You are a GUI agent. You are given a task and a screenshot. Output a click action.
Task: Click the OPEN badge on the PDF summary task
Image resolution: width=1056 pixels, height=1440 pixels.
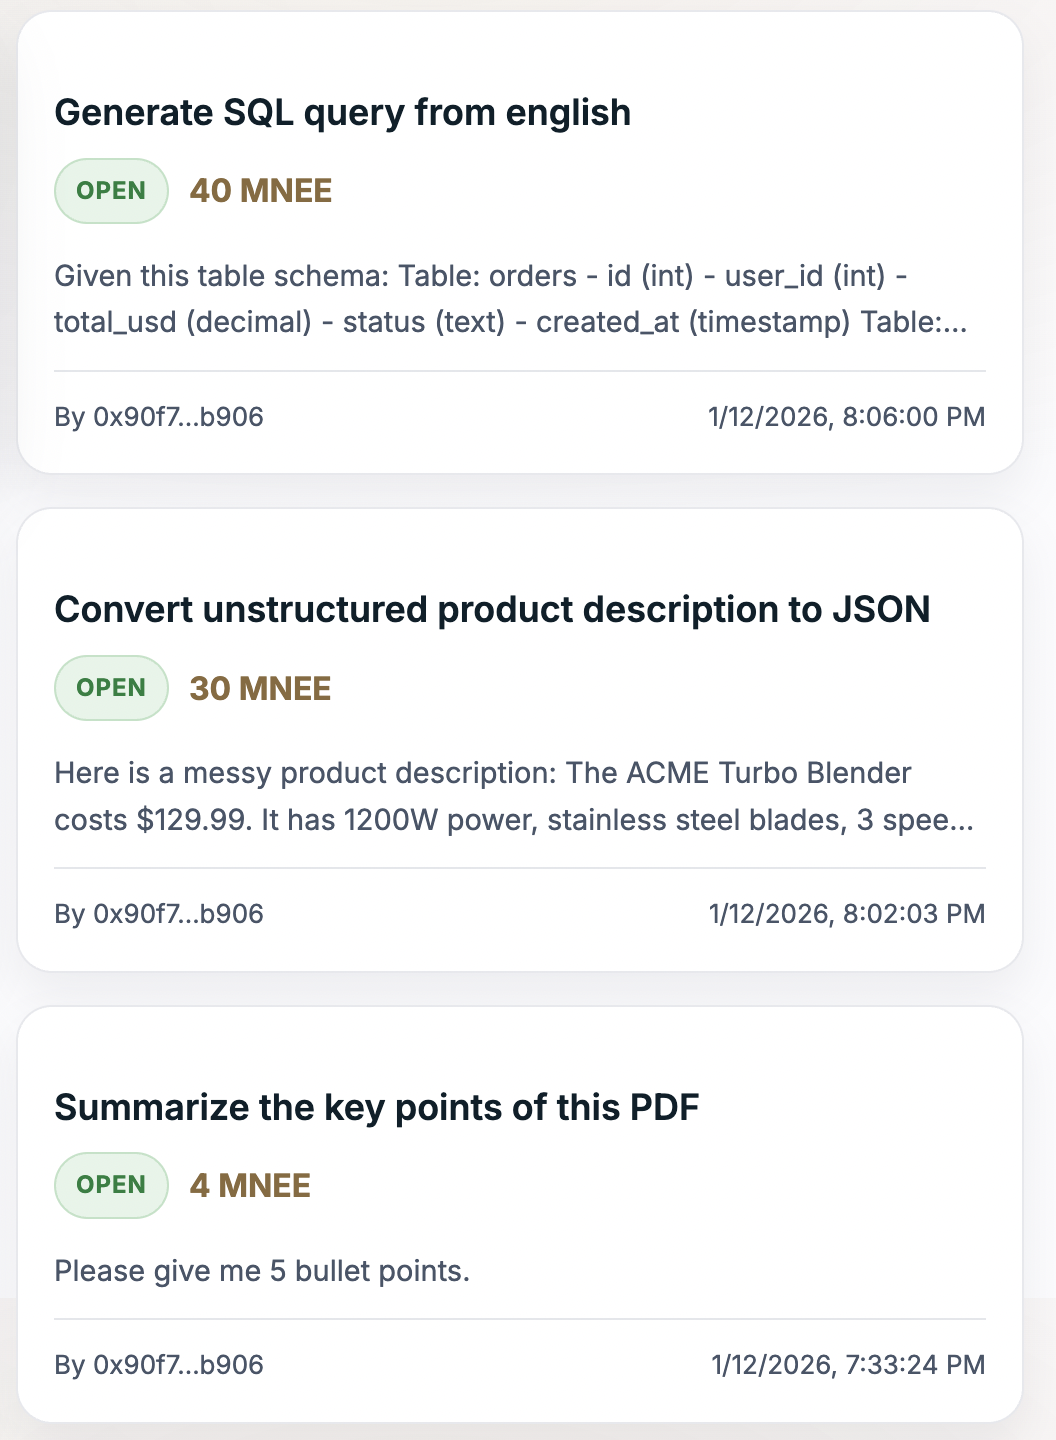111,1185
